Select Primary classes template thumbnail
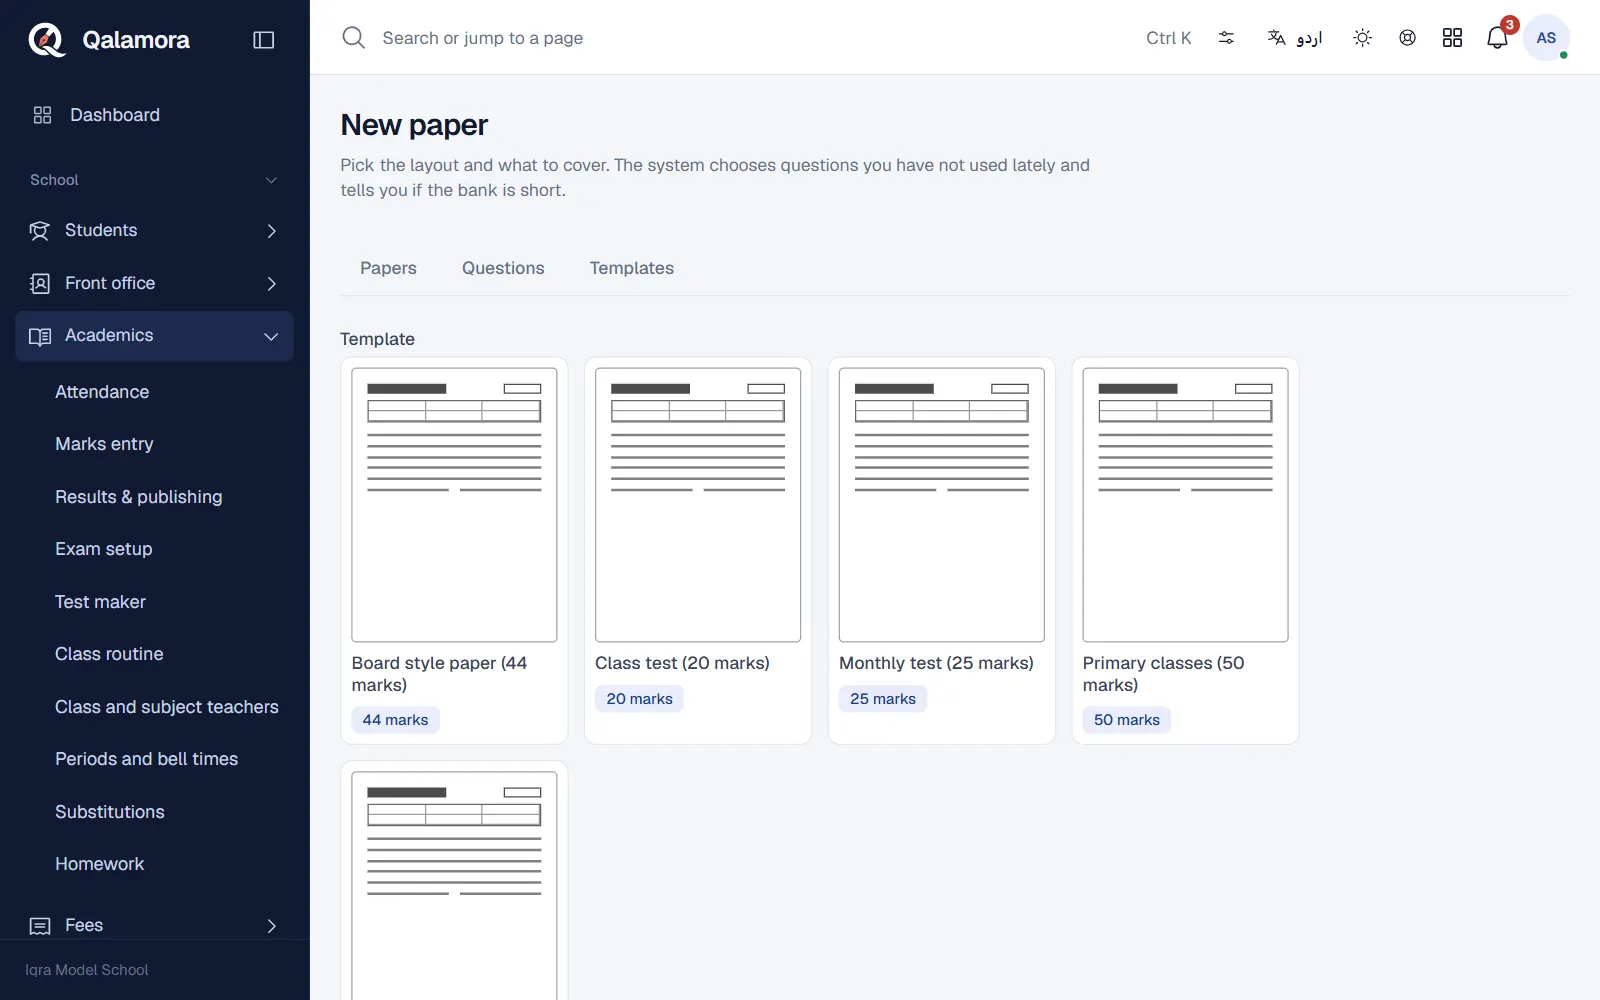The height and width of the screenshot is (1000, 1600). point(1185,505)
